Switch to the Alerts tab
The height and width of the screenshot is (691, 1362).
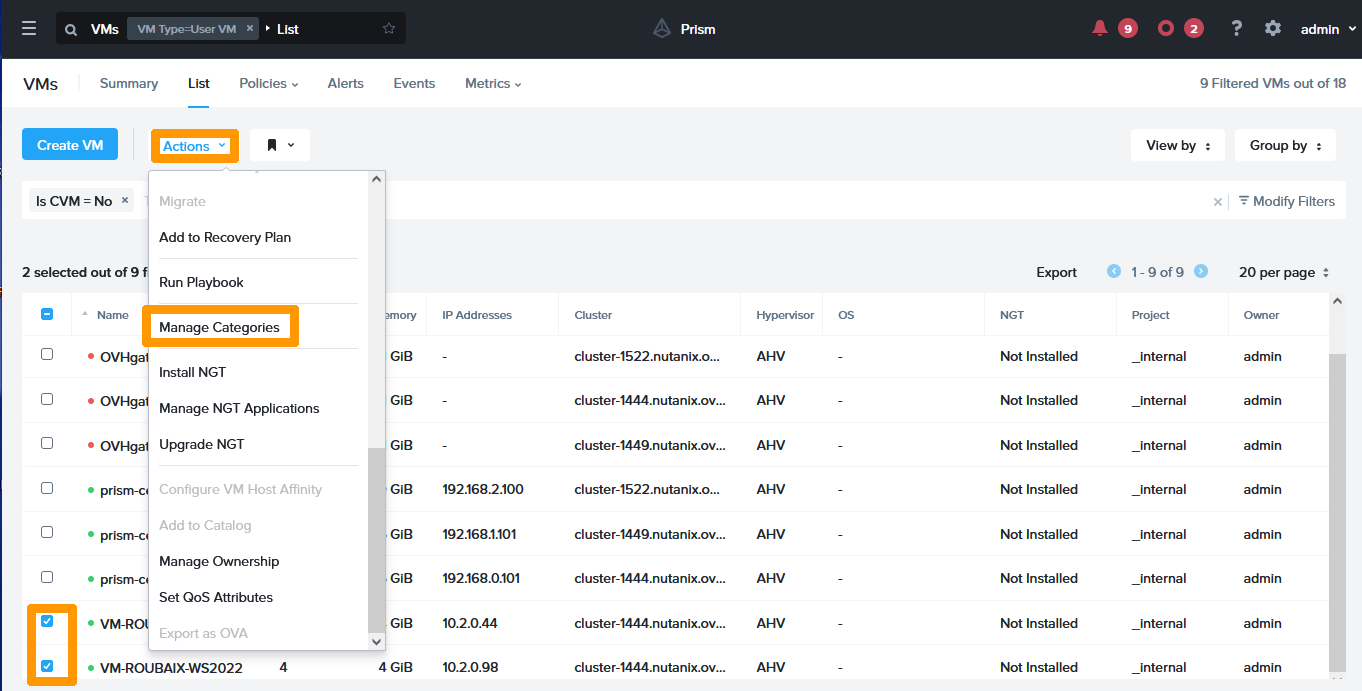[x=345, y=84]
